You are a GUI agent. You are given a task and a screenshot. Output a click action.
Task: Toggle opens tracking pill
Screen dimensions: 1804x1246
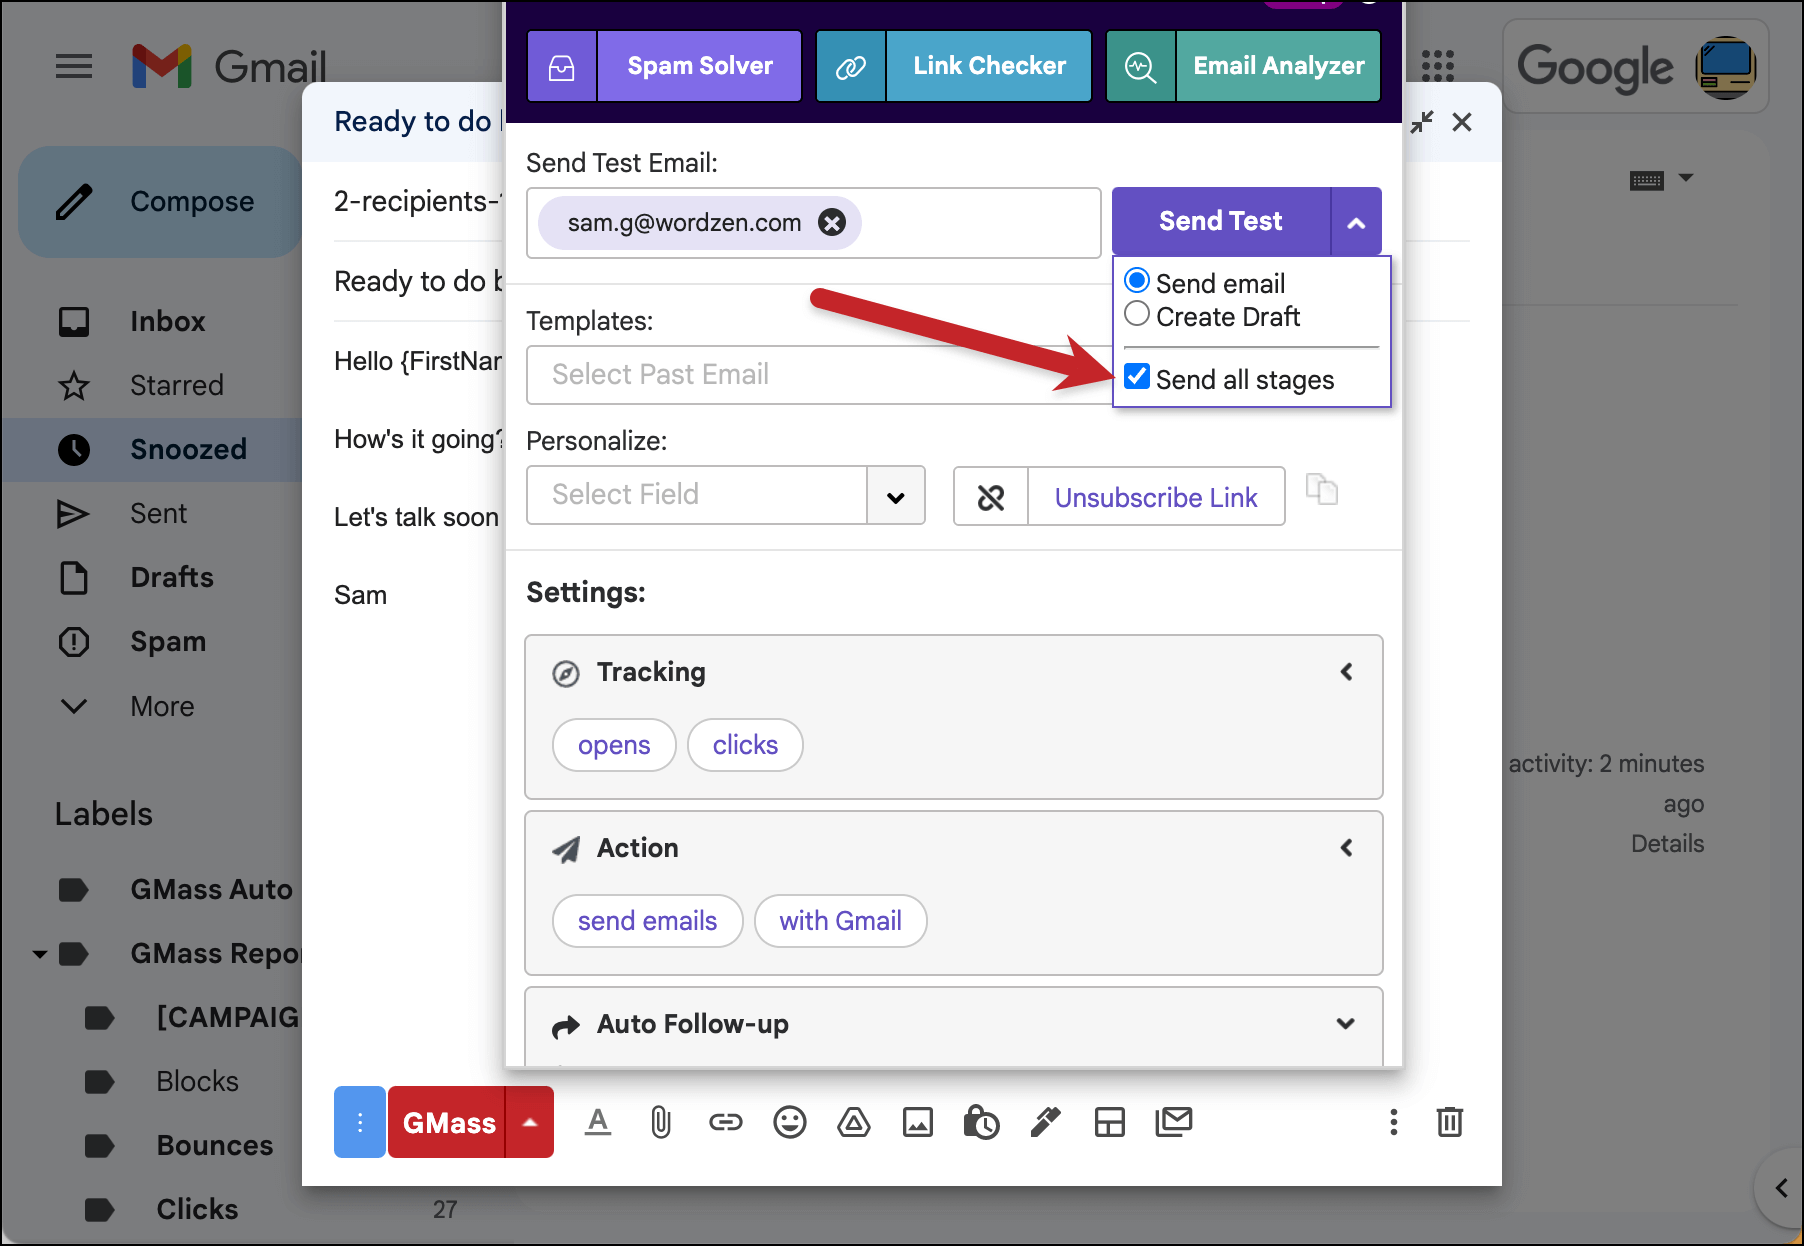tap(614, 745)
